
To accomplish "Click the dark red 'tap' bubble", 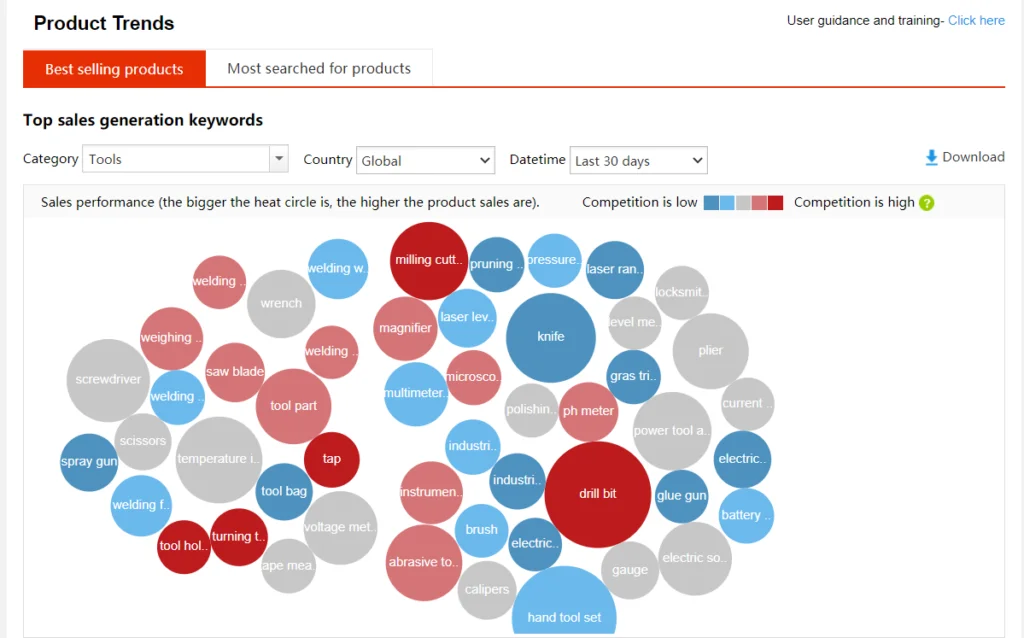I will (x=332, y=459).
